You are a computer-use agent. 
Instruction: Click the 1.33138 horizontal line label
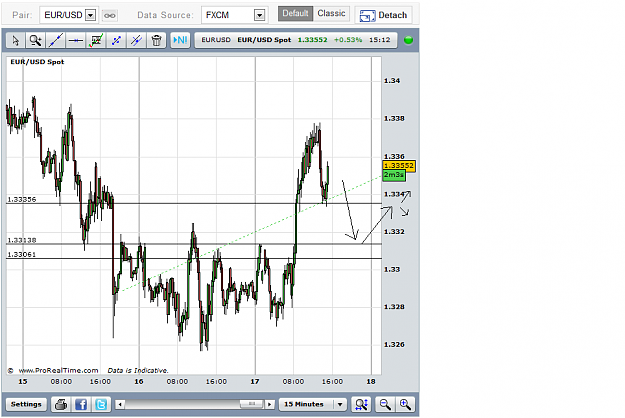pos(22,240)
